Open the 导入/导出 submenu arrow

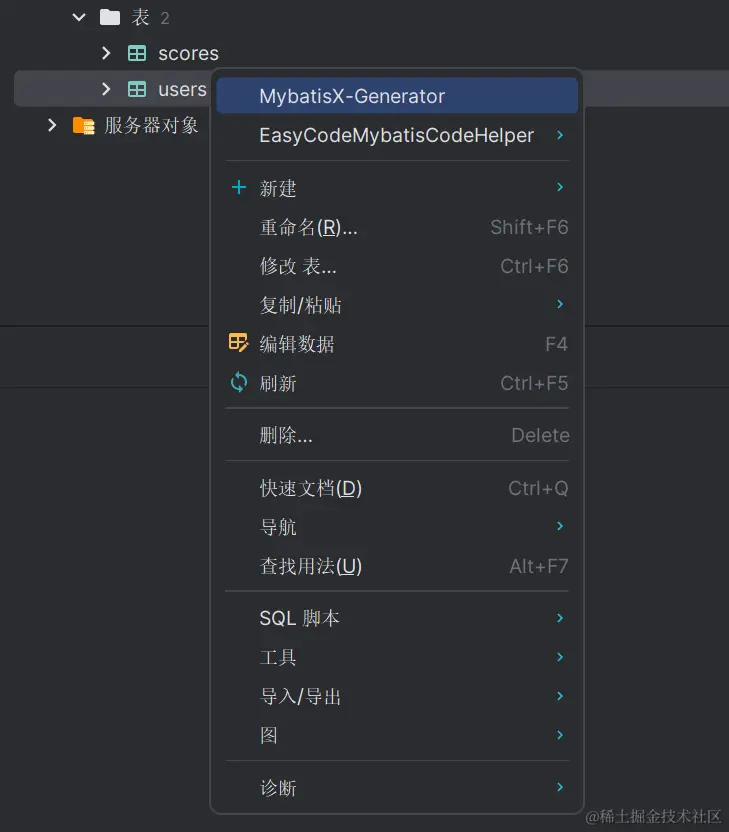click(560, 696)
